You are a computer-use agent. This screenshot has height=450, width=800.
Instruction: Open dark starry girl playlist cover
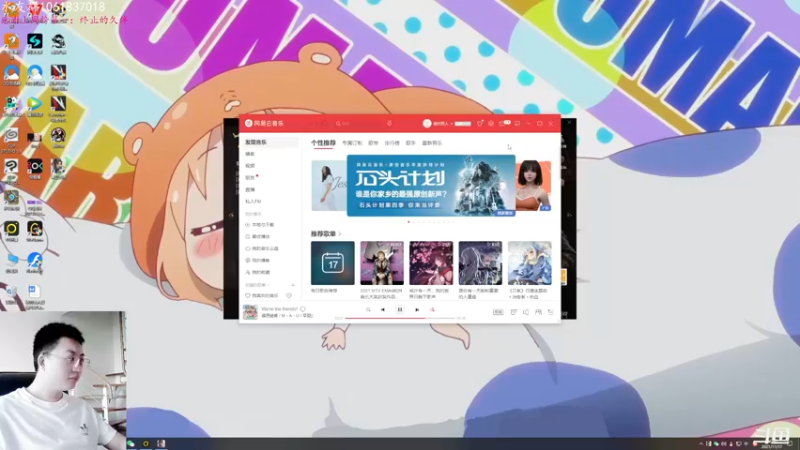pyautogui.click(x=480, y=263)
